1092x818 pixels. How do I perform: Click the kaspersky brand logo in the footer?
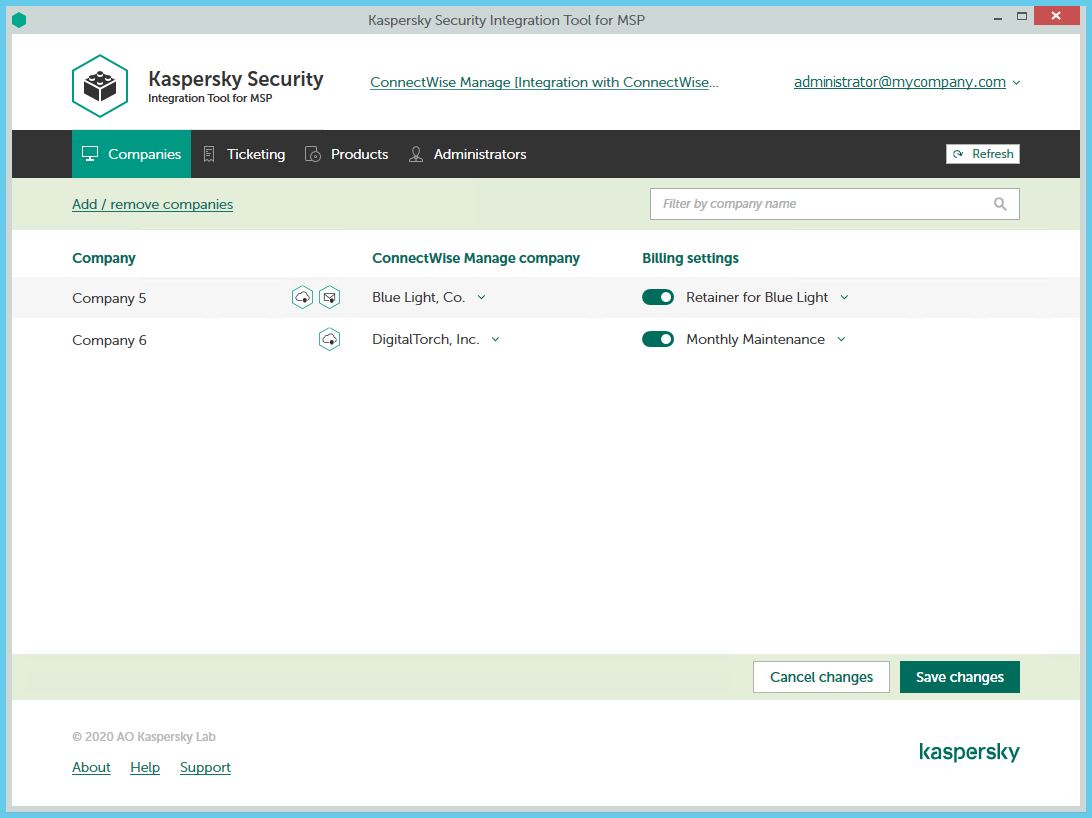968,752
